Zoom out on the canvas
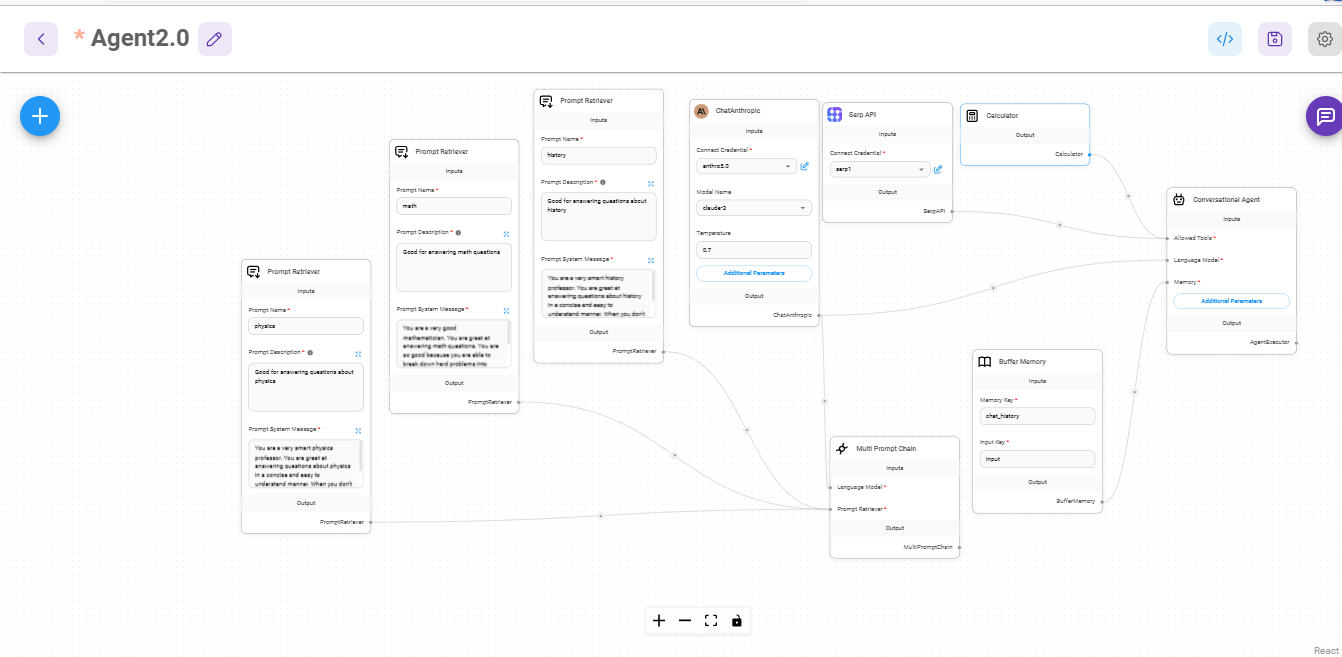The width and height of the screenshot is (1342, 657). click(x=685, y=620)
